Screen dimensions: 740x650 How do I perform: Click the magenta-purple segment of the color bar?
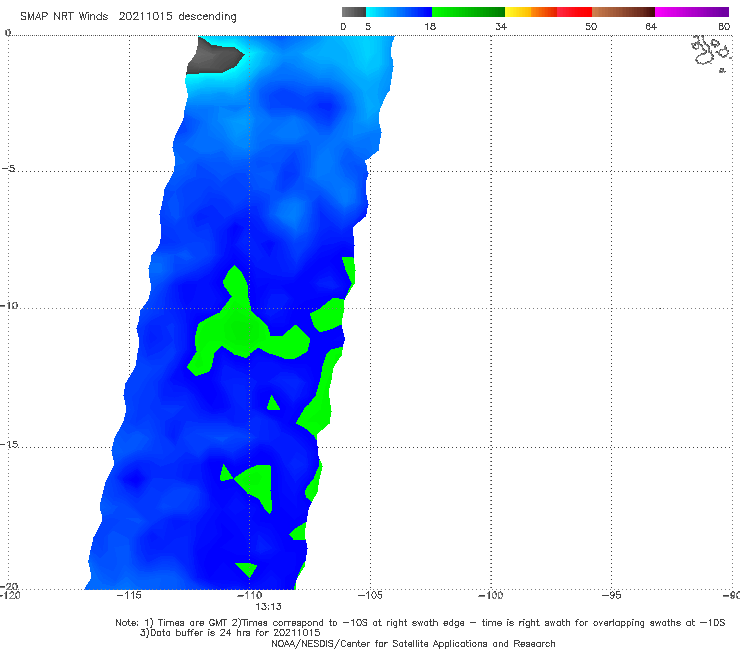click(x=692, y=12)
